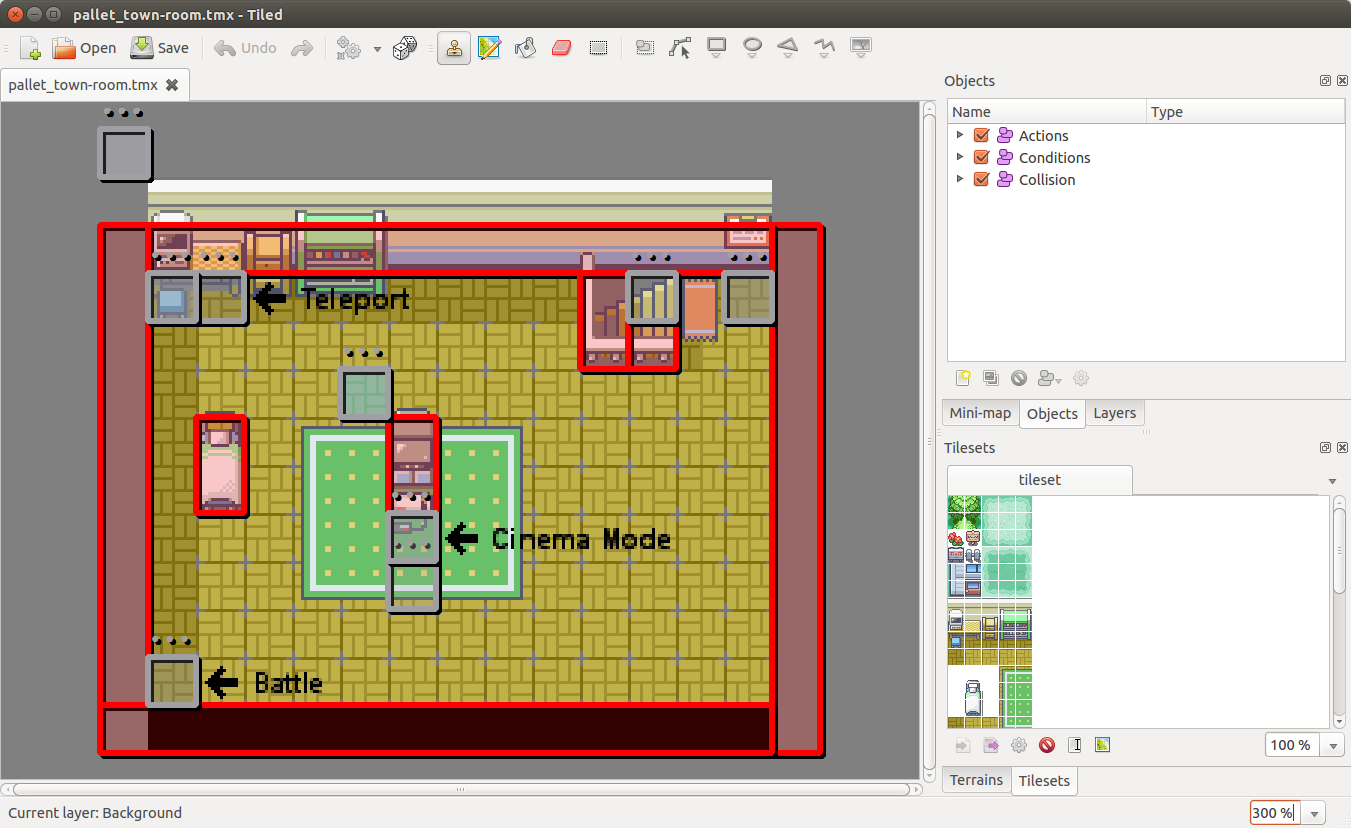
Task: Open object properties gear in Objects panel
Action: click(1081, 378)
